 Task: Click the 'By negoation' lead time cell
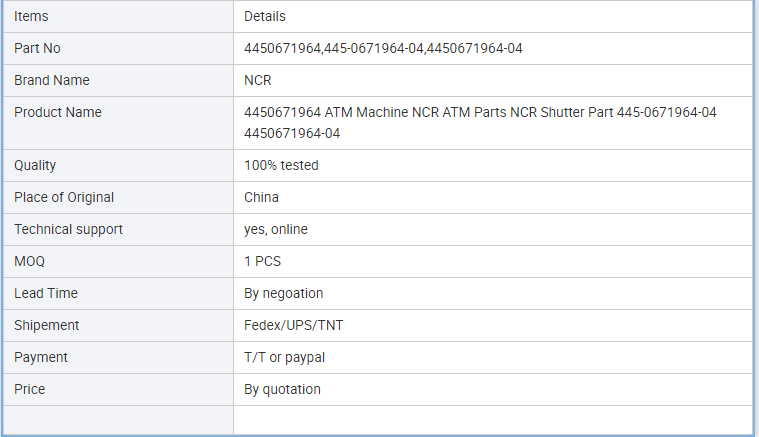[x=493, y=293]
